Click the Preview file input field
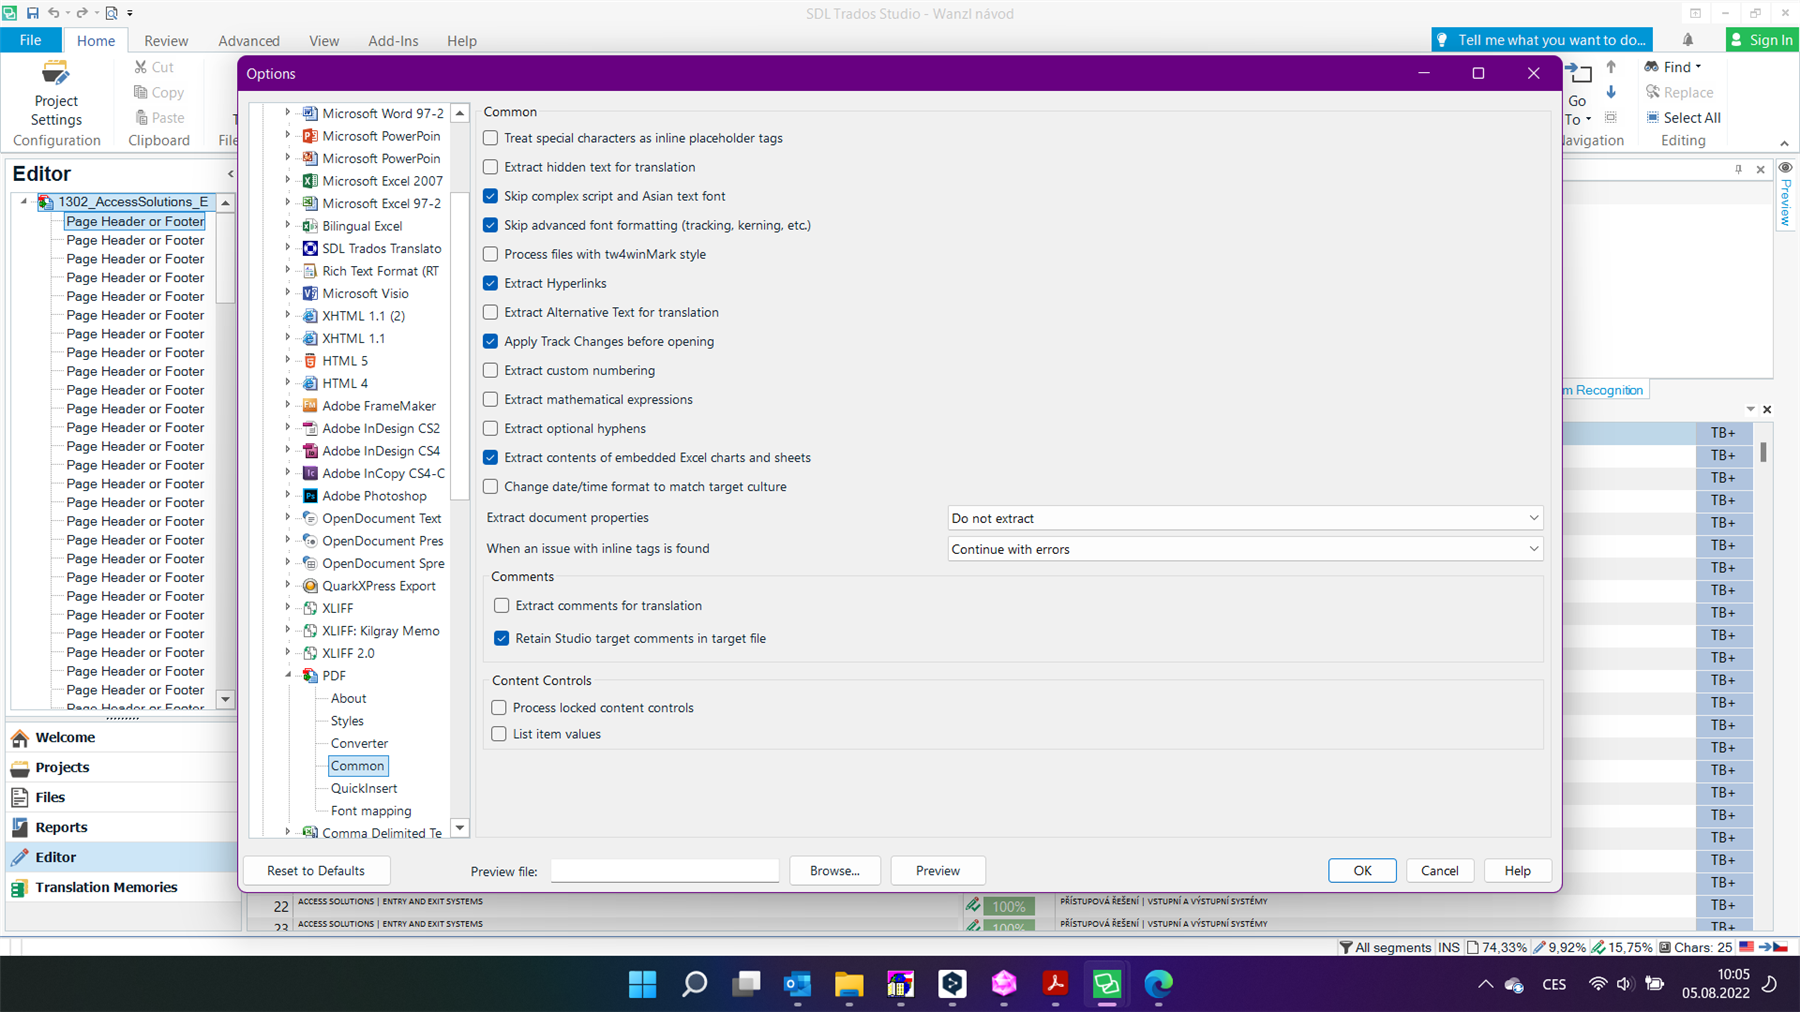 664,871
